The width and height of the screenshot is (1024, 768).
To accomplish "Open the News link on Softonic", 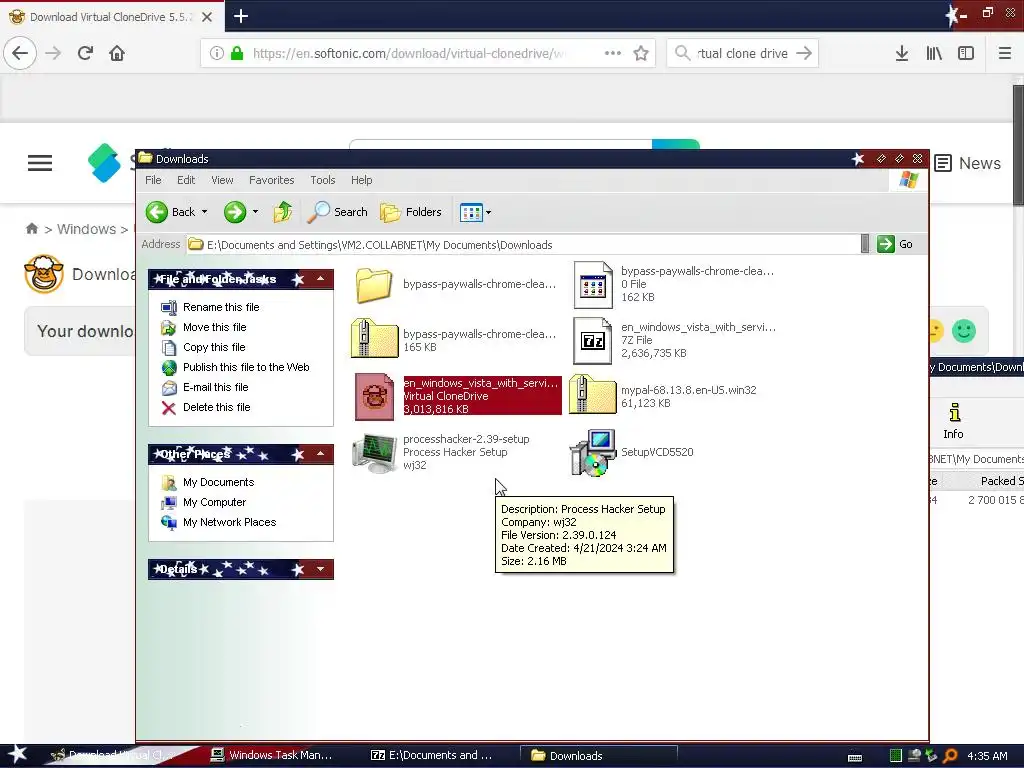I will 968,163.
